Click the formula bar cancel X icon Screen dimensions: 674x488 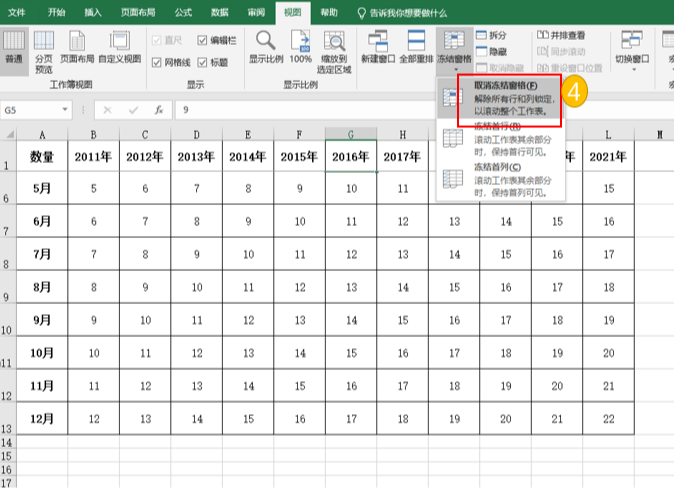pyautogui.click(x=107, y=110)
